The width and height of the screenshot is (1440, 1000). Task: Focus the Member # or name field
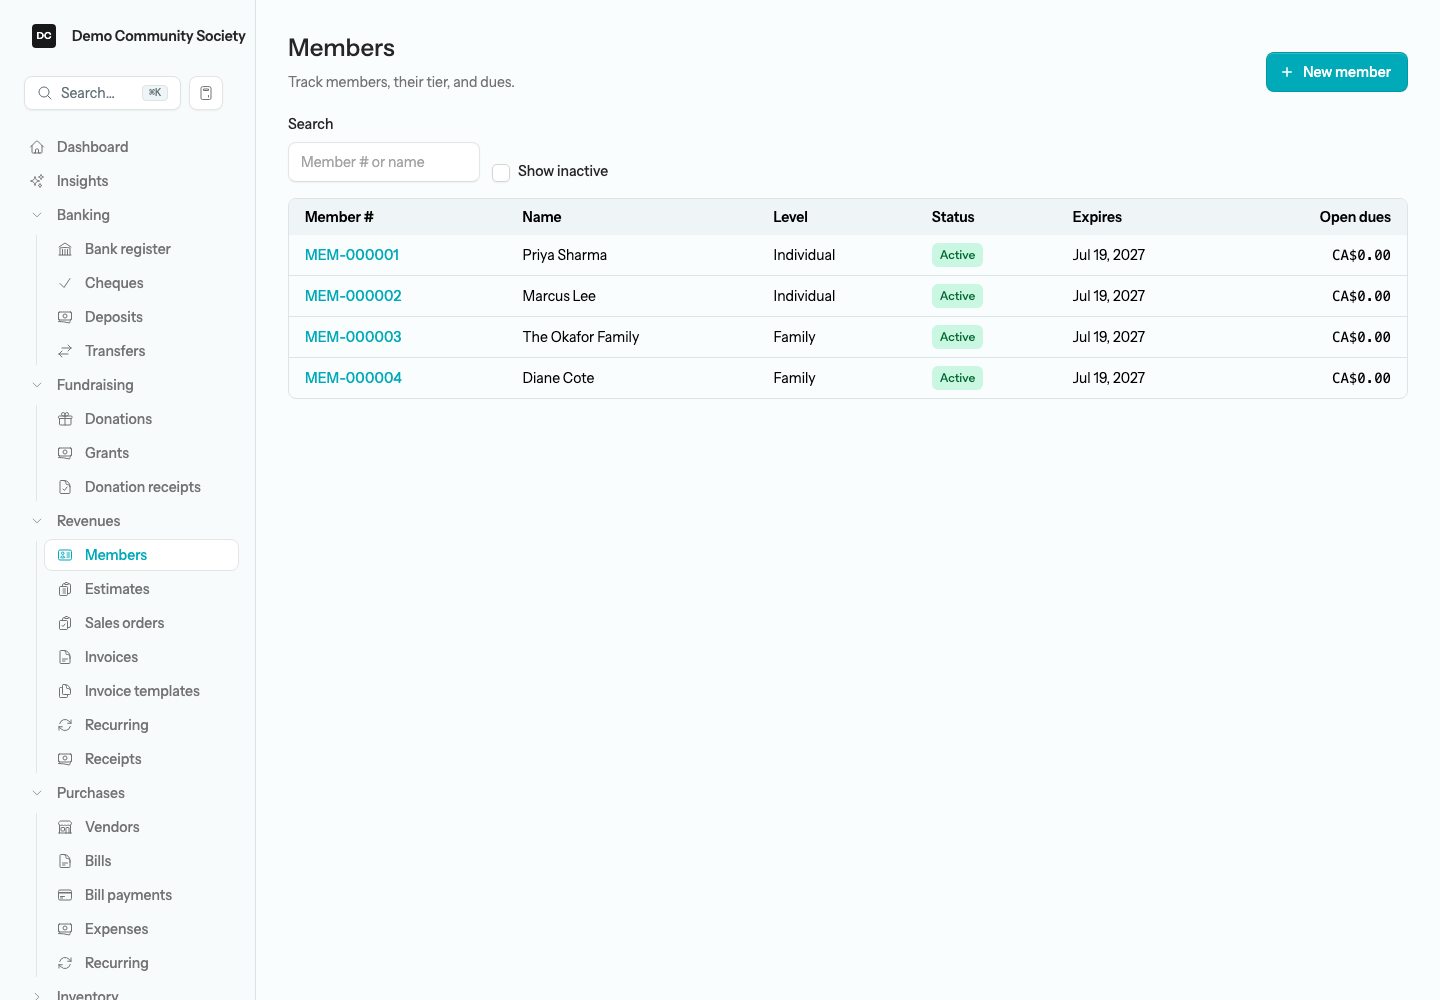pyautogui.click(x=384, y=162)
